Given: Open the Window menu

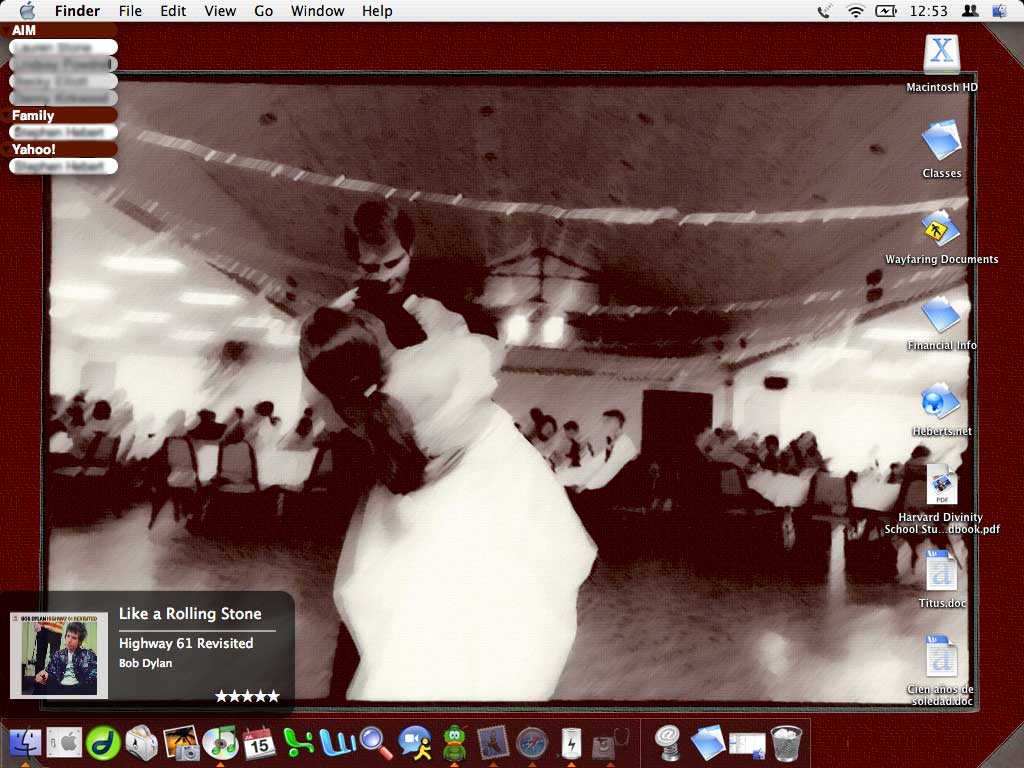Looking at the screenshot, I should point(317,11).
